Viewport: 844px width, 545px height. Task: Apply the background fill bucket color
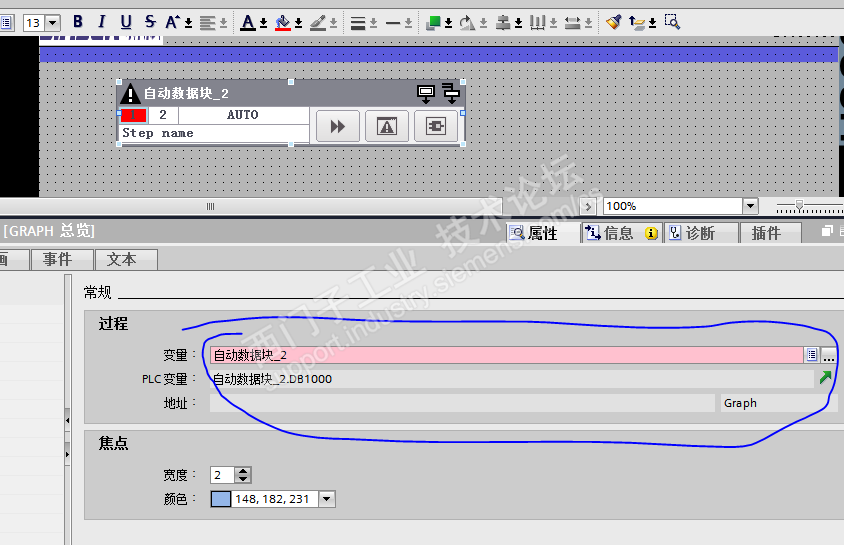click(283, 23)
